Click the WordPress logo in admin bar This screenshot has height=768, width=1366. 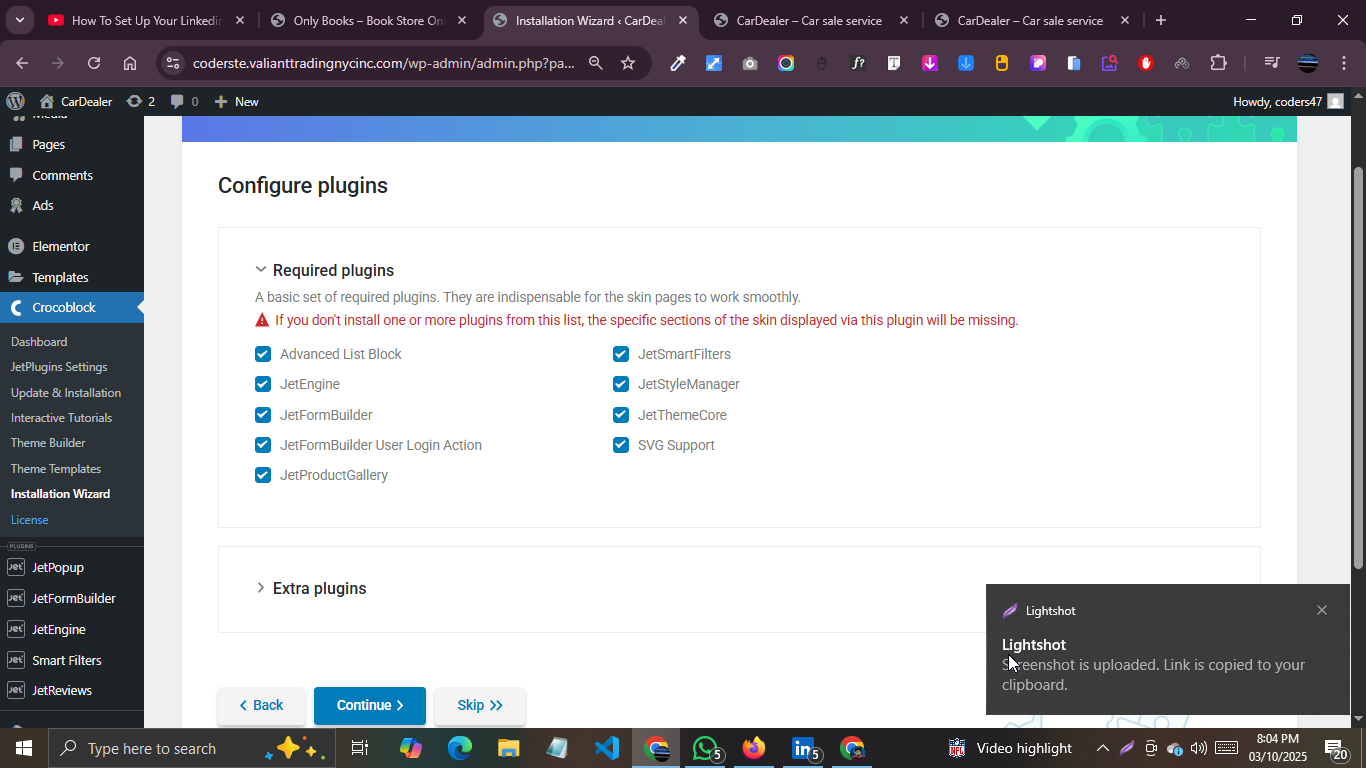[x=15, y=101]
